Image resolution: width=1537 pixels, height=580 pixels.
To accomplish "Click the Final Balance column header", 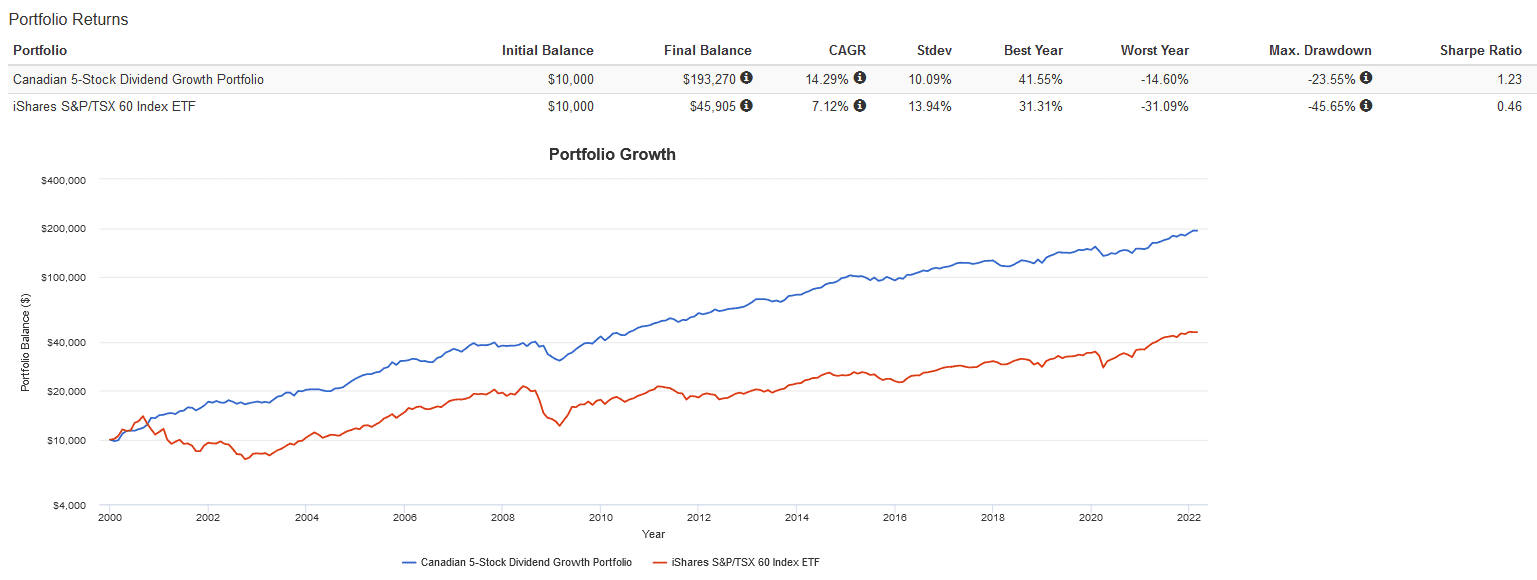I will [x=707, y=50].
